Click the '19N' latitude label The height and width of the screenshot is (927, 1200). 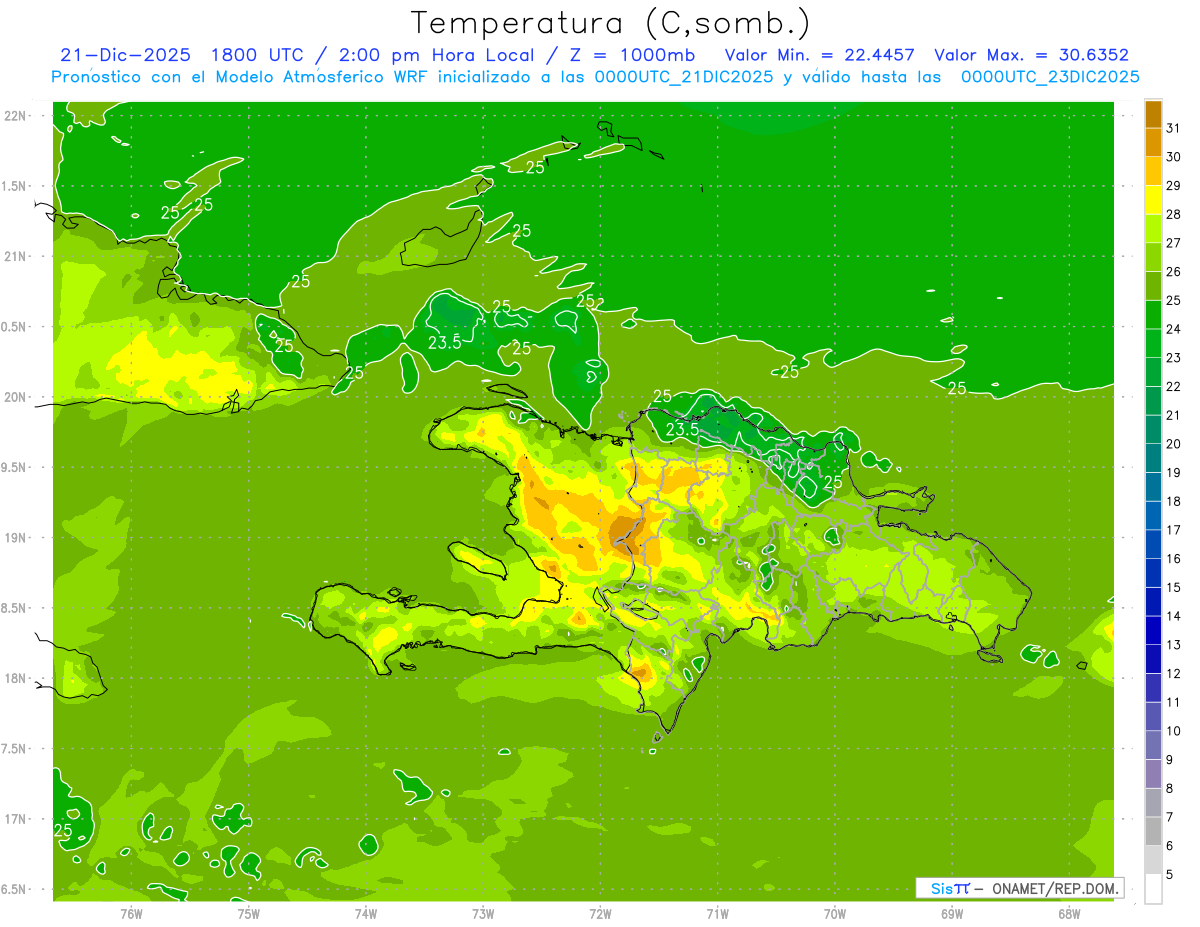(x=15, y=538)
